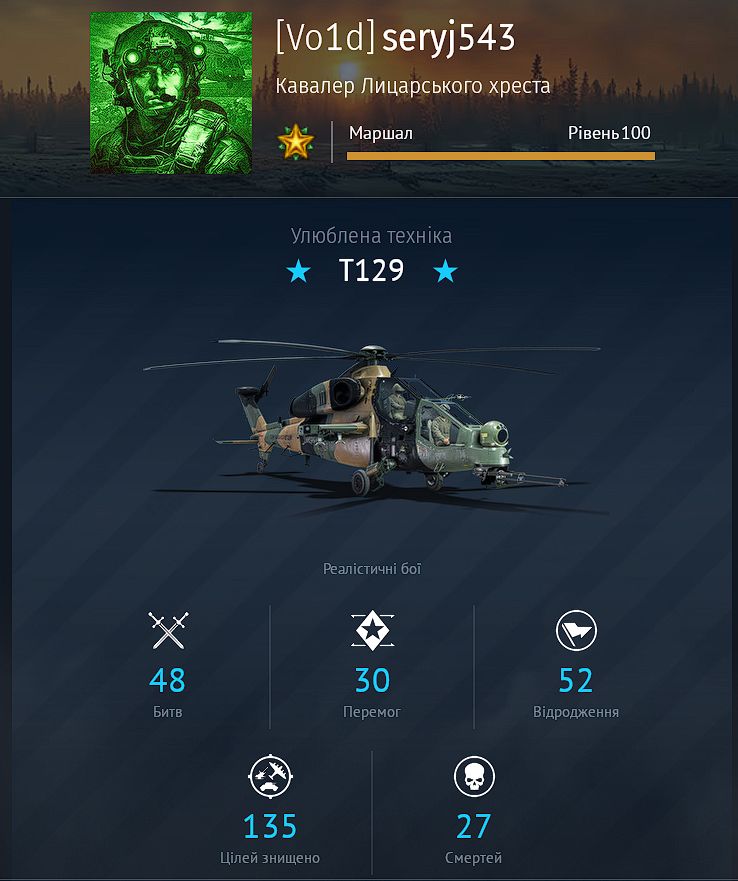Click the Рівень 100 level label
Viewport: 738px width, 881px height.
point(609,133)
